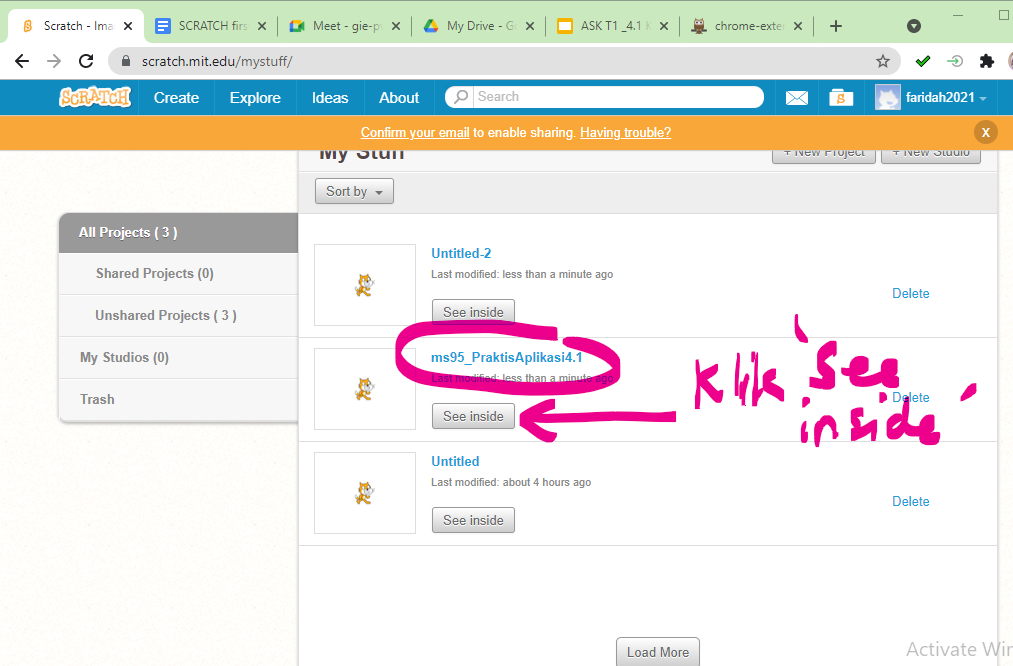Click the browser back arrow

[21, 61]
